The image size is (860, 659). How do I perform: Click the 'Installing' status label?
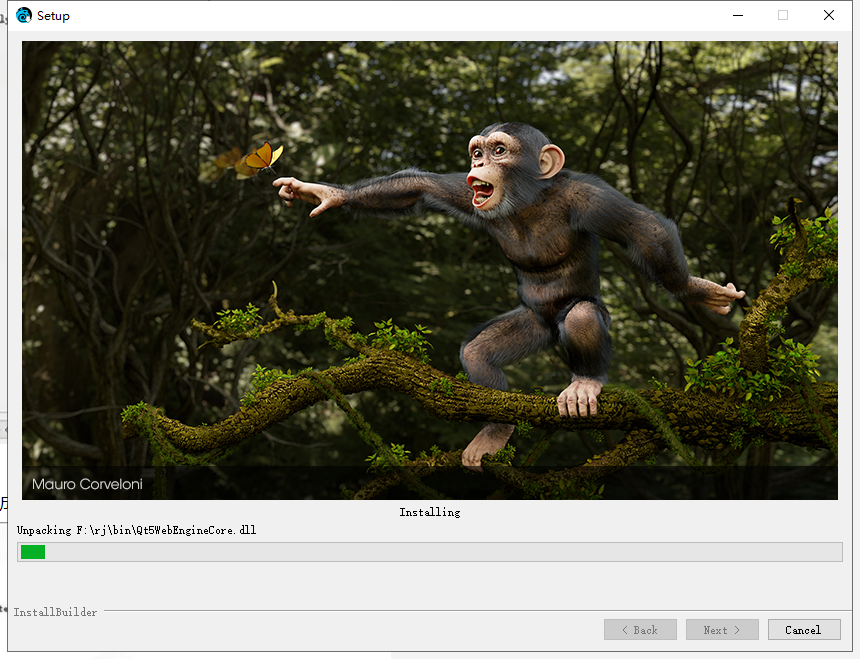tap(429, 512)
